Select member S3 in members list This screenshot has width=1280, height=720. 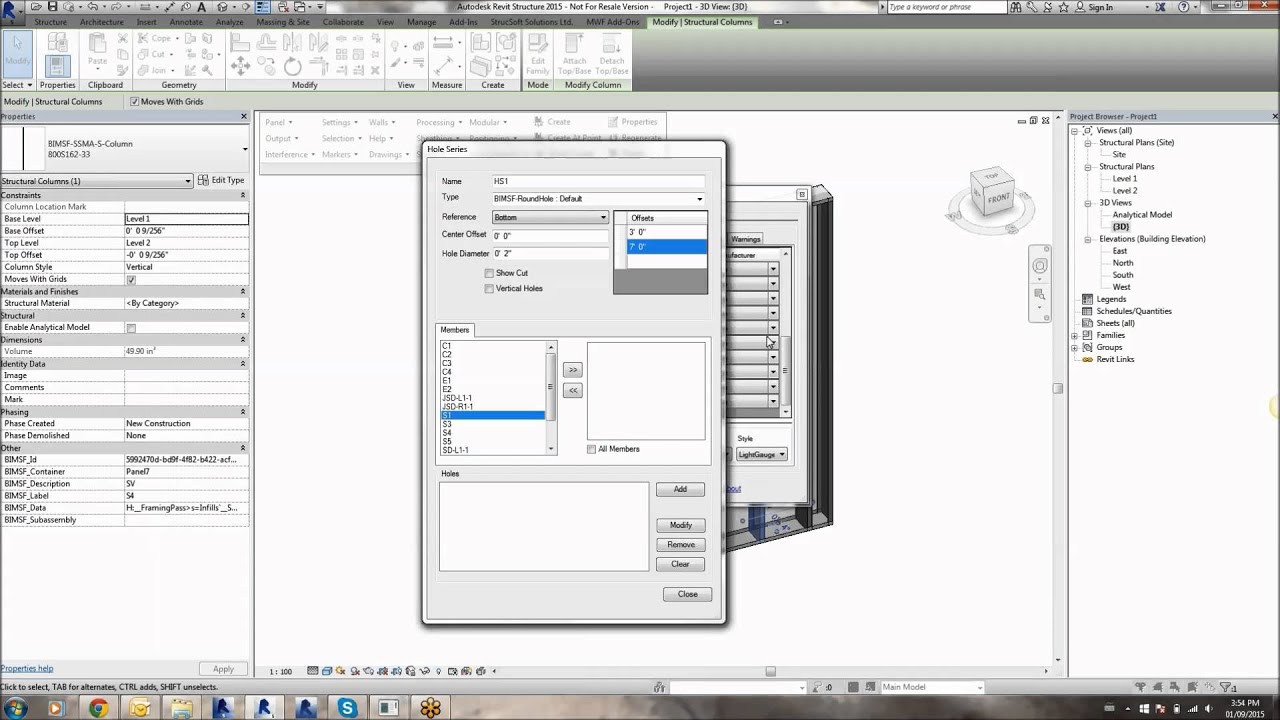[492, 424]
